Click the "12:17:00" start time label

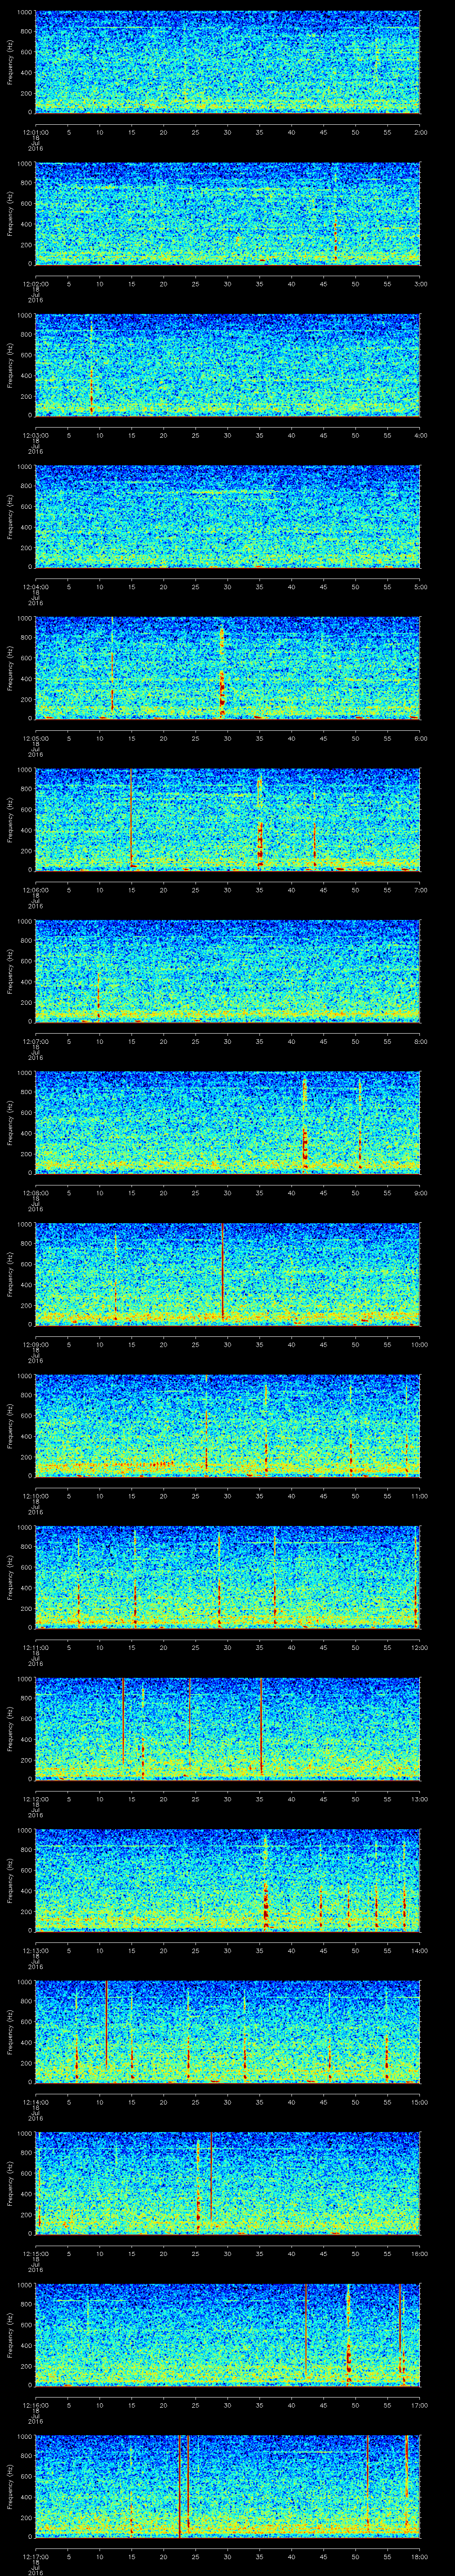coord(35,2556)
